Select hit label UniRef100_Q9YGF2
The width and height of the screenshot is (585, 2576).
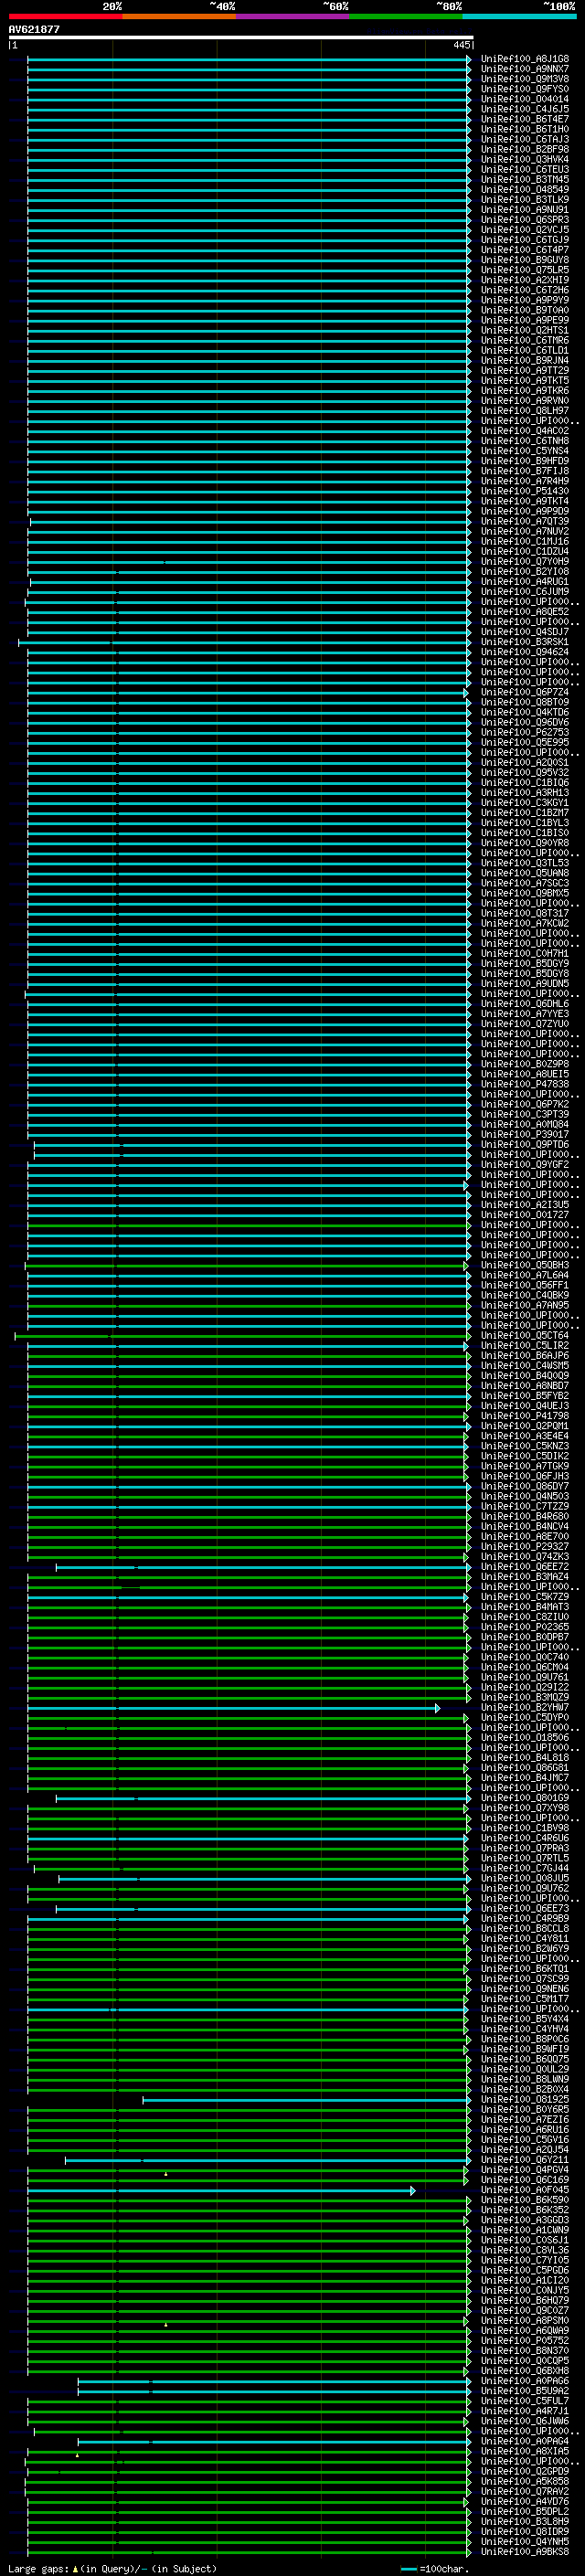point(525,1164)
